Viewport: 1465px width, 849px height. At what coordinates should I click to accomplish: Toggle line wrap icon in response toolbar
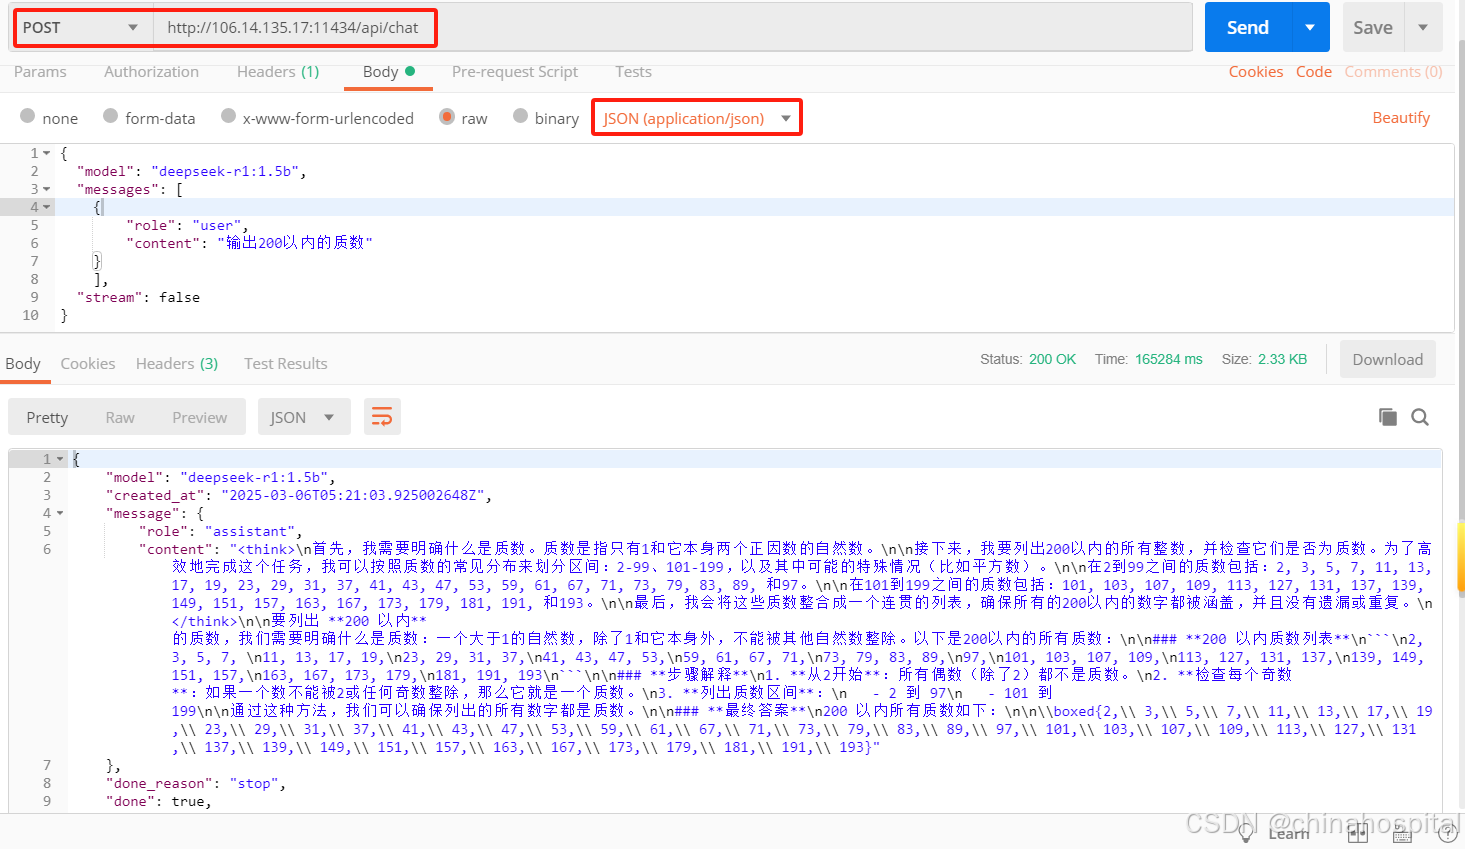[382, 417]
